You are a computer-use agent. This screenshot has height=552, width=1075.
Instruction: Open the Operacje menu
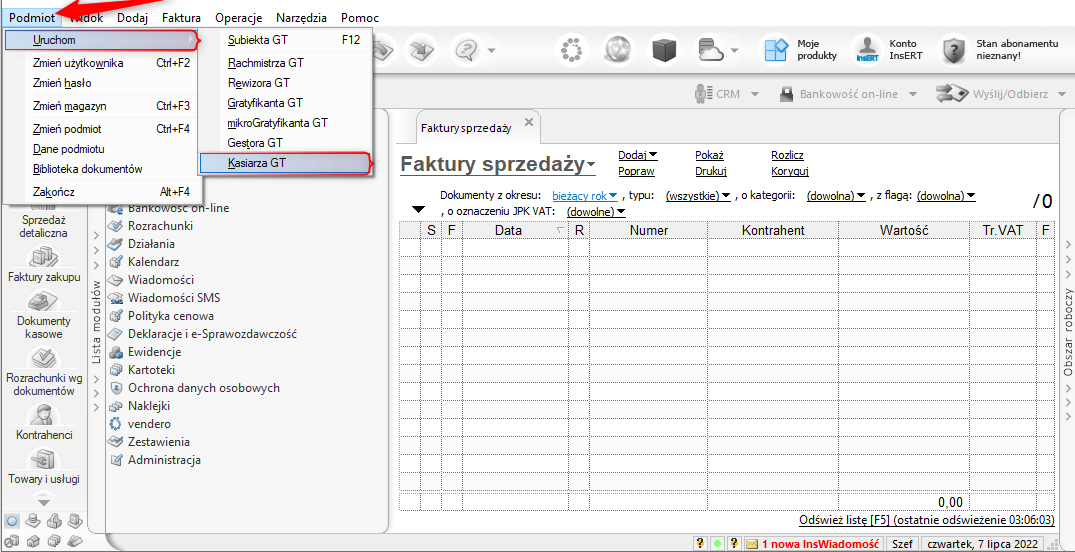pos(238,18)
